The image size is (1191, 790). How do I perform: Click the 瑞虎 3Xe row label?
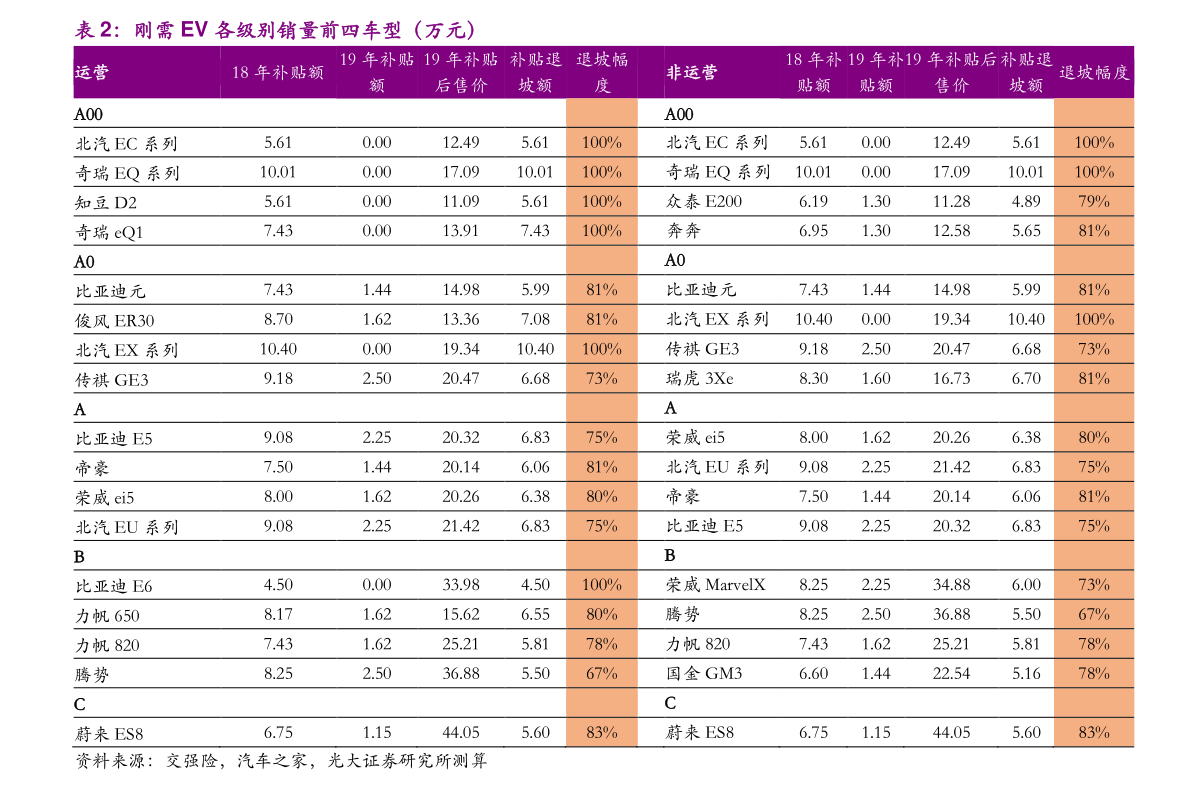[x=700, y=378]
